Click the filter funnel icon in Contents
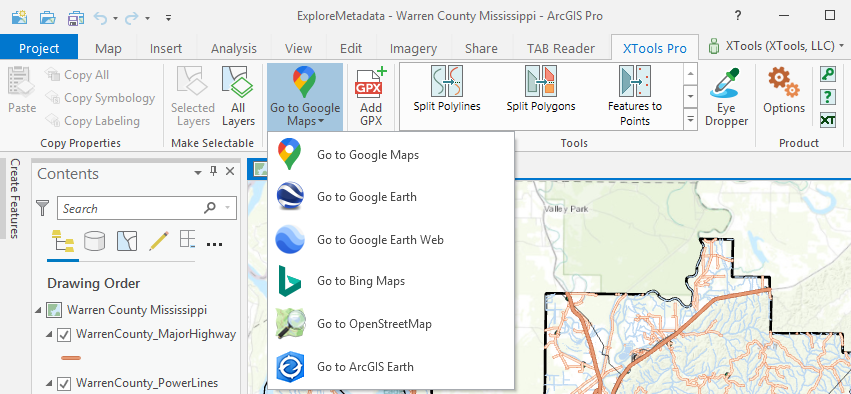This screenshot has width=851, height=394. pos(43,208)
